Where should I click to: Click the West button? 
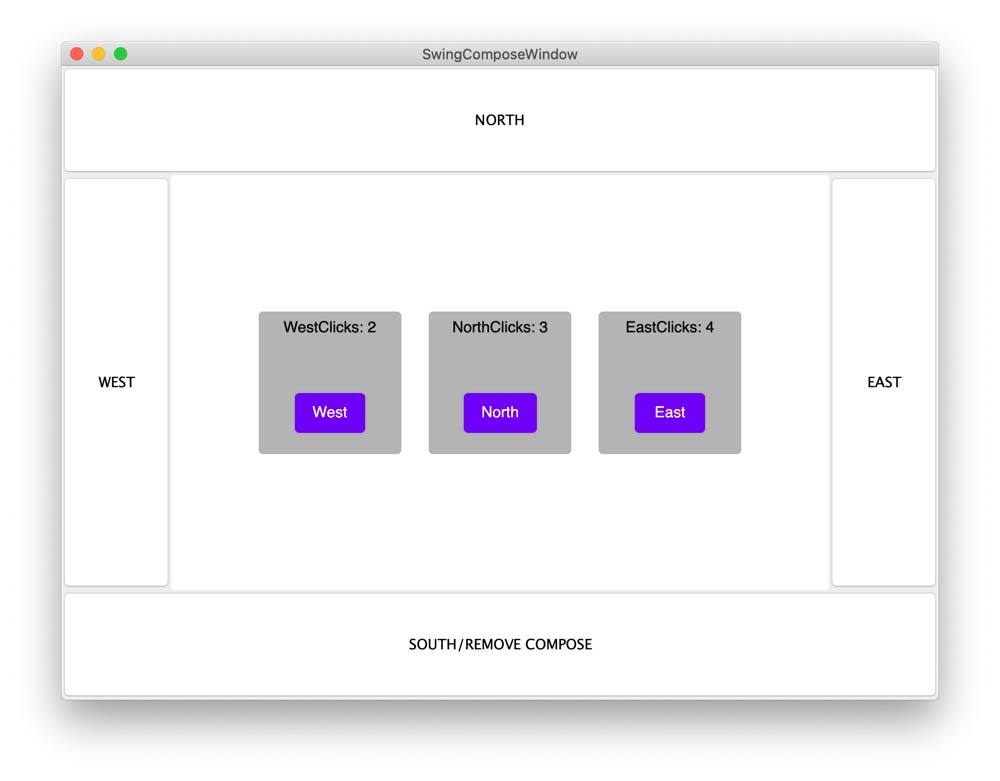pos(329,412)
